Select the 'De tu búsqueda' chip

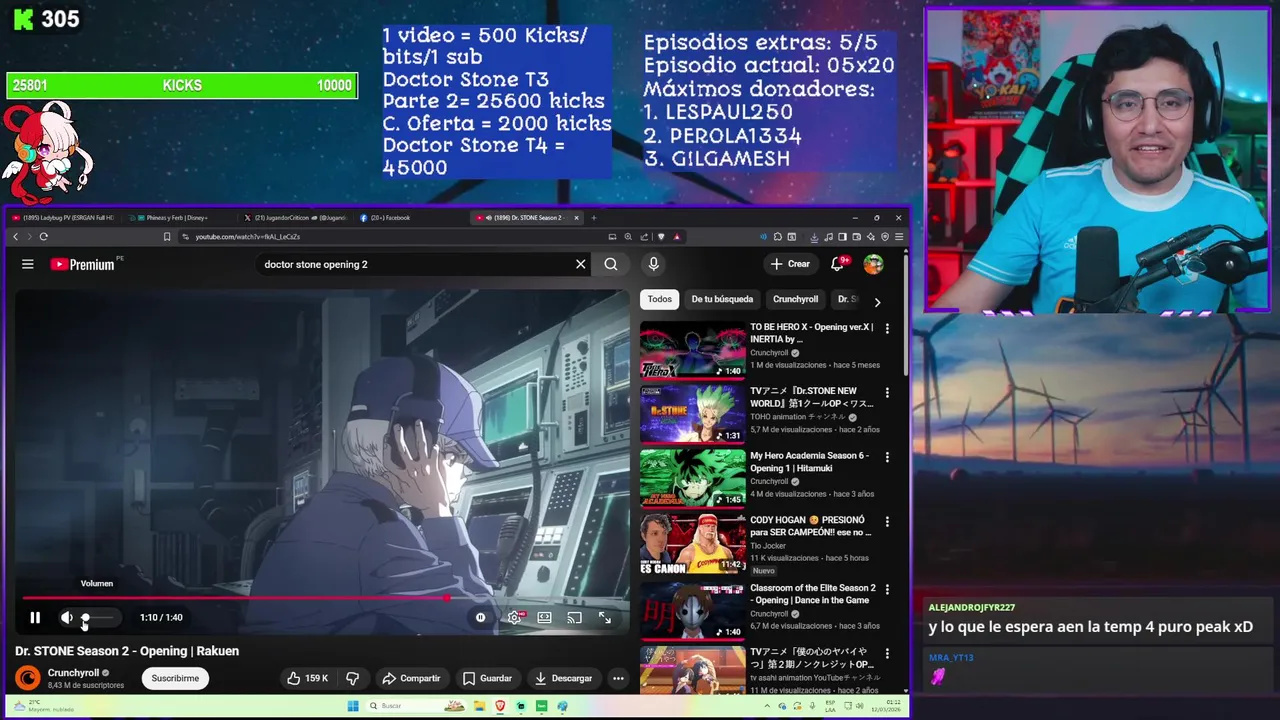[722, 299]
